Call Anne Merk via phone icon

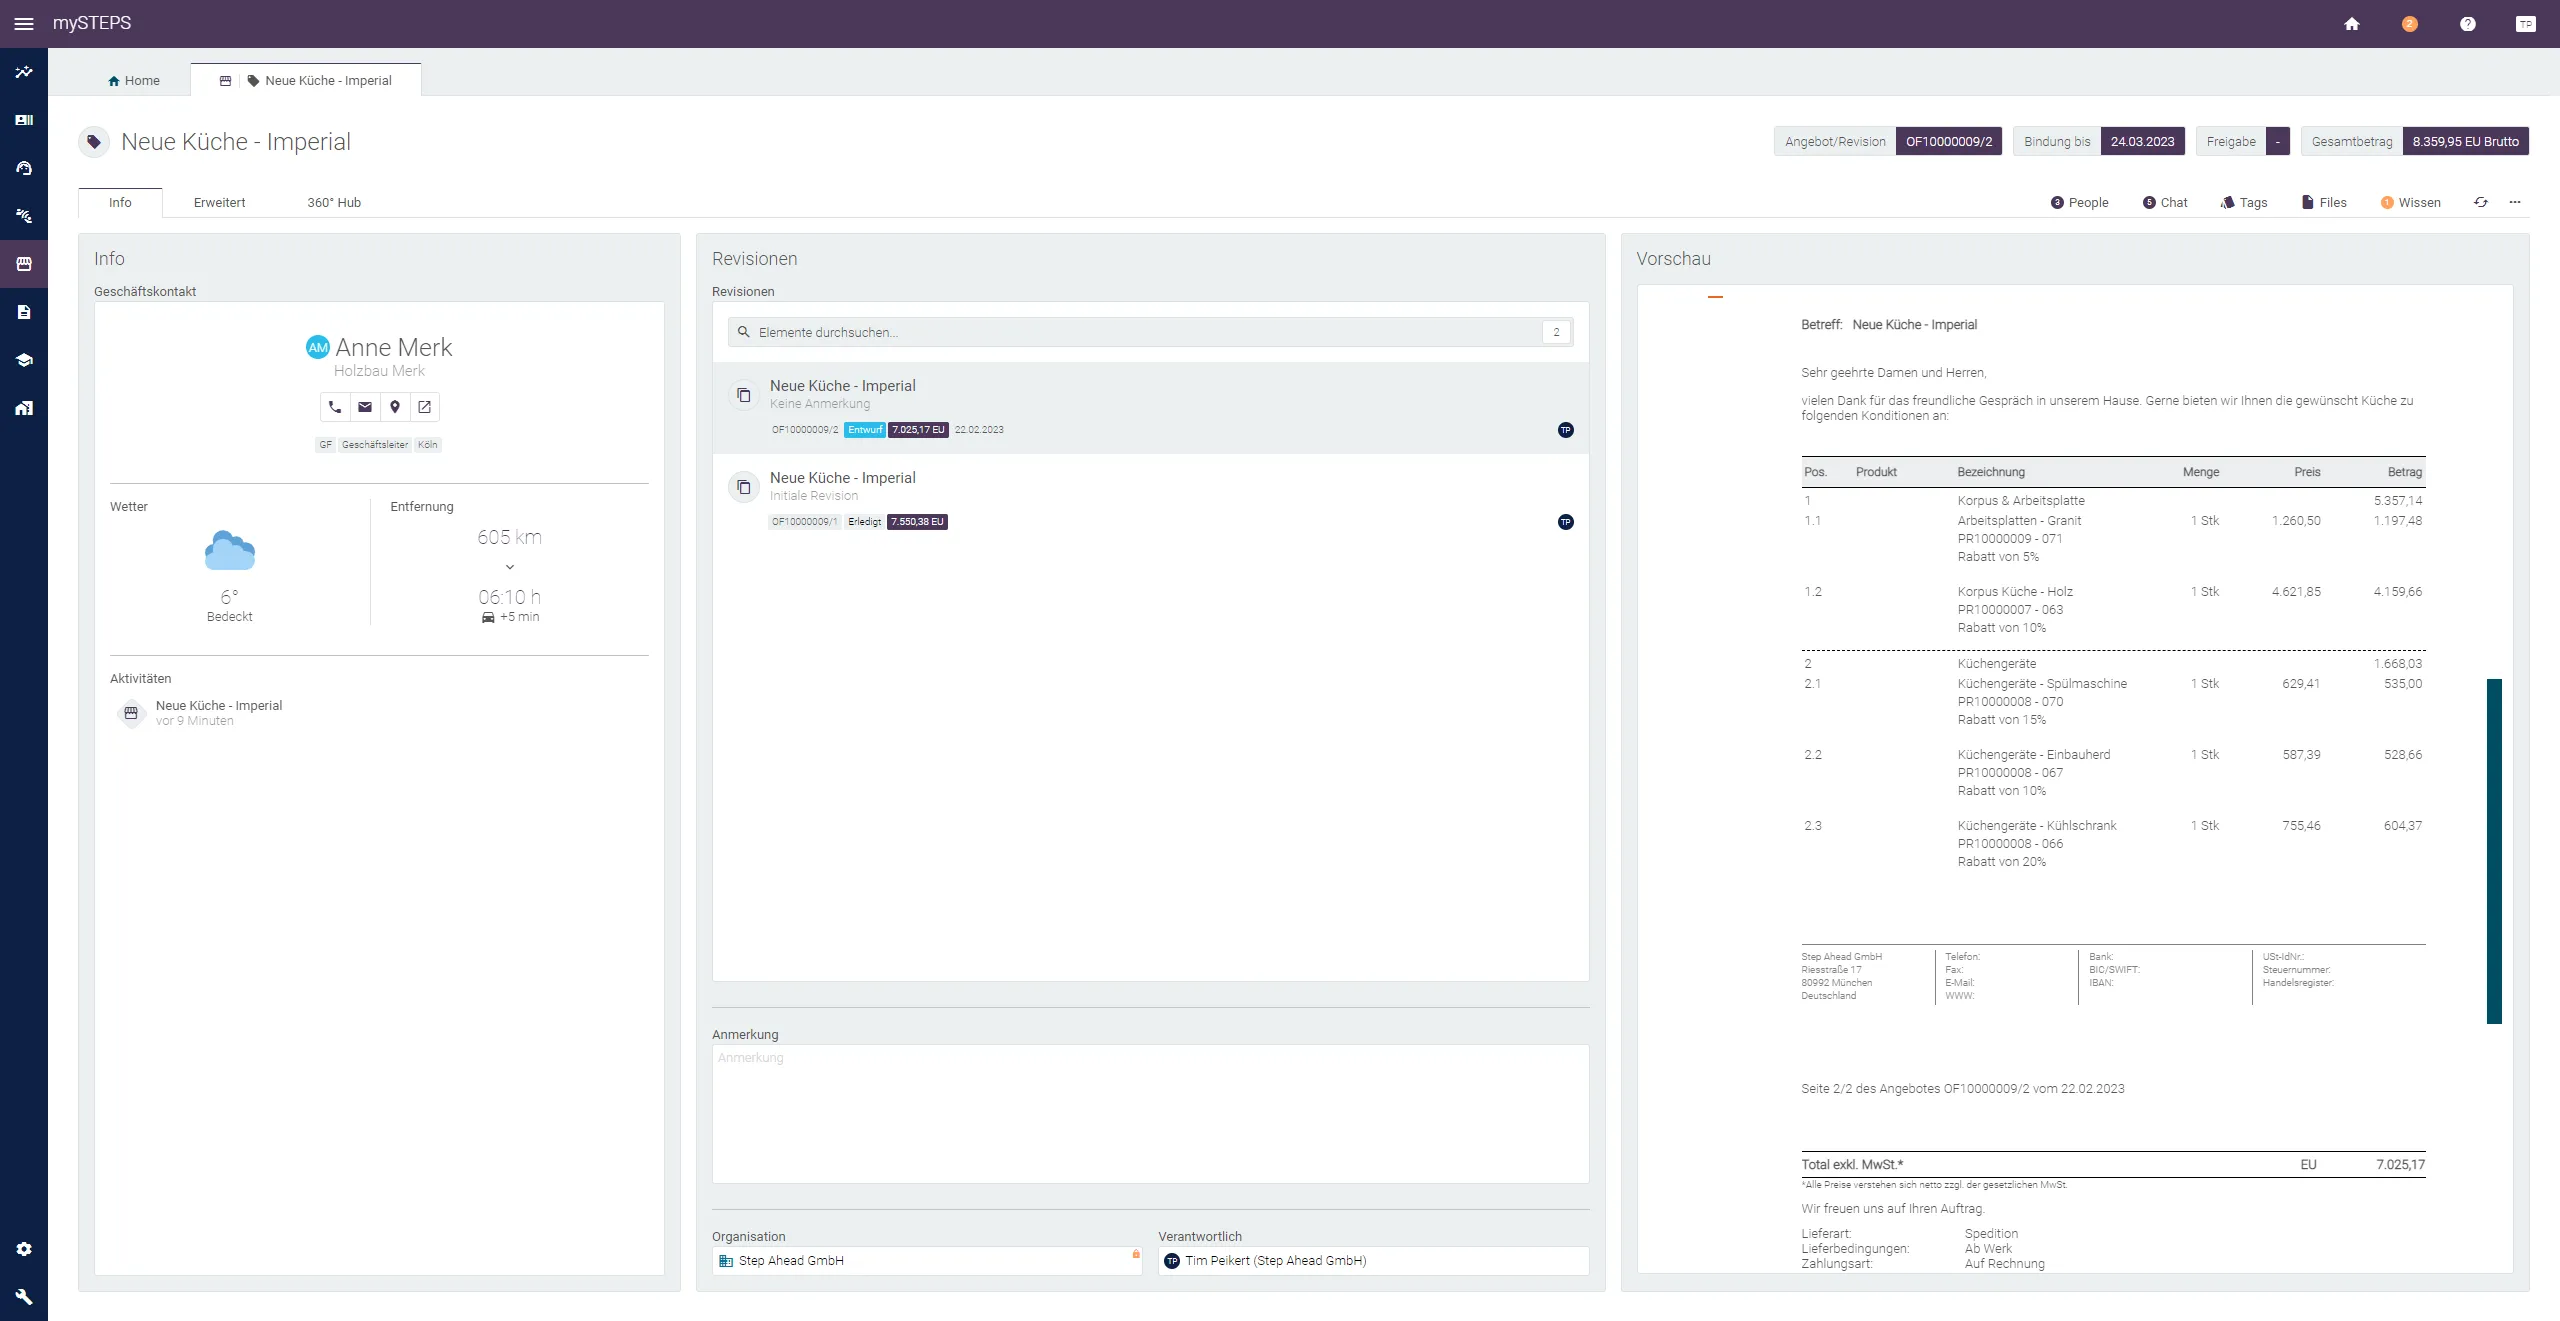(x=335, y=407)
